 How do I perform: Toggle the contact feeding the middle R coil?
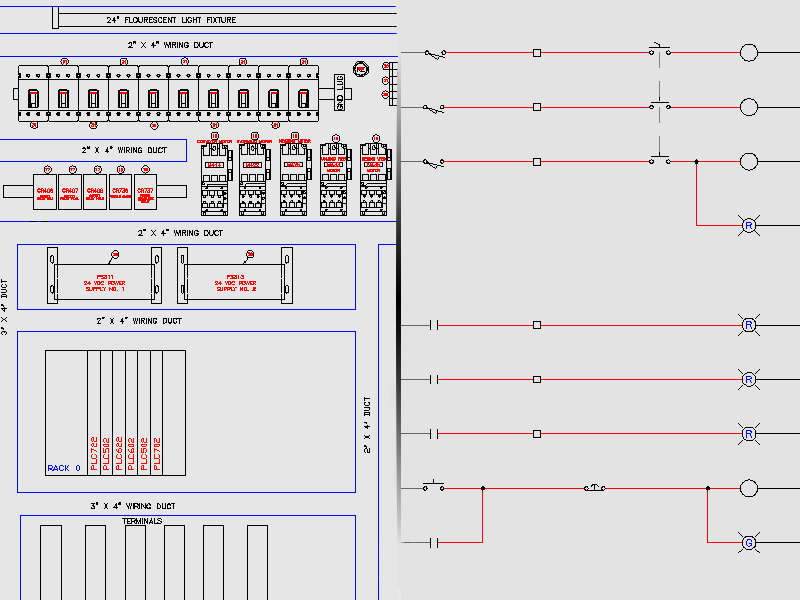[x=432, y=380]
